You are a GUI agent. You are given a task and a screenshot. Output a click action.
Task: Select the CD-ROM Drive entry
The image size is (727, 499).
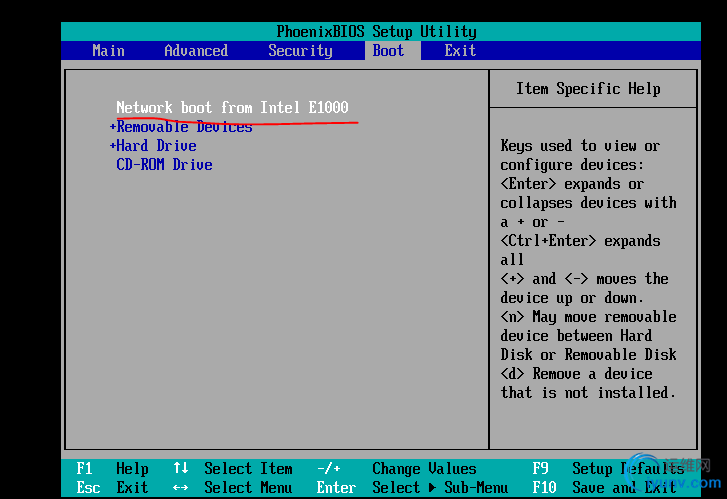165,165
